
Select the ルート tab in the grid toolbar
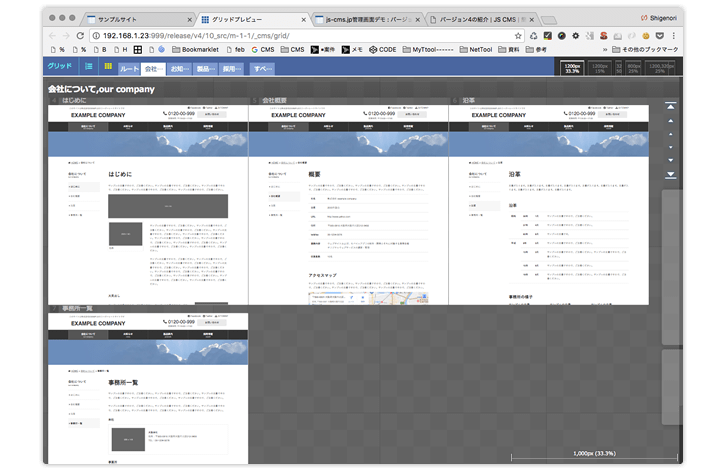click(x=129, y=69)
